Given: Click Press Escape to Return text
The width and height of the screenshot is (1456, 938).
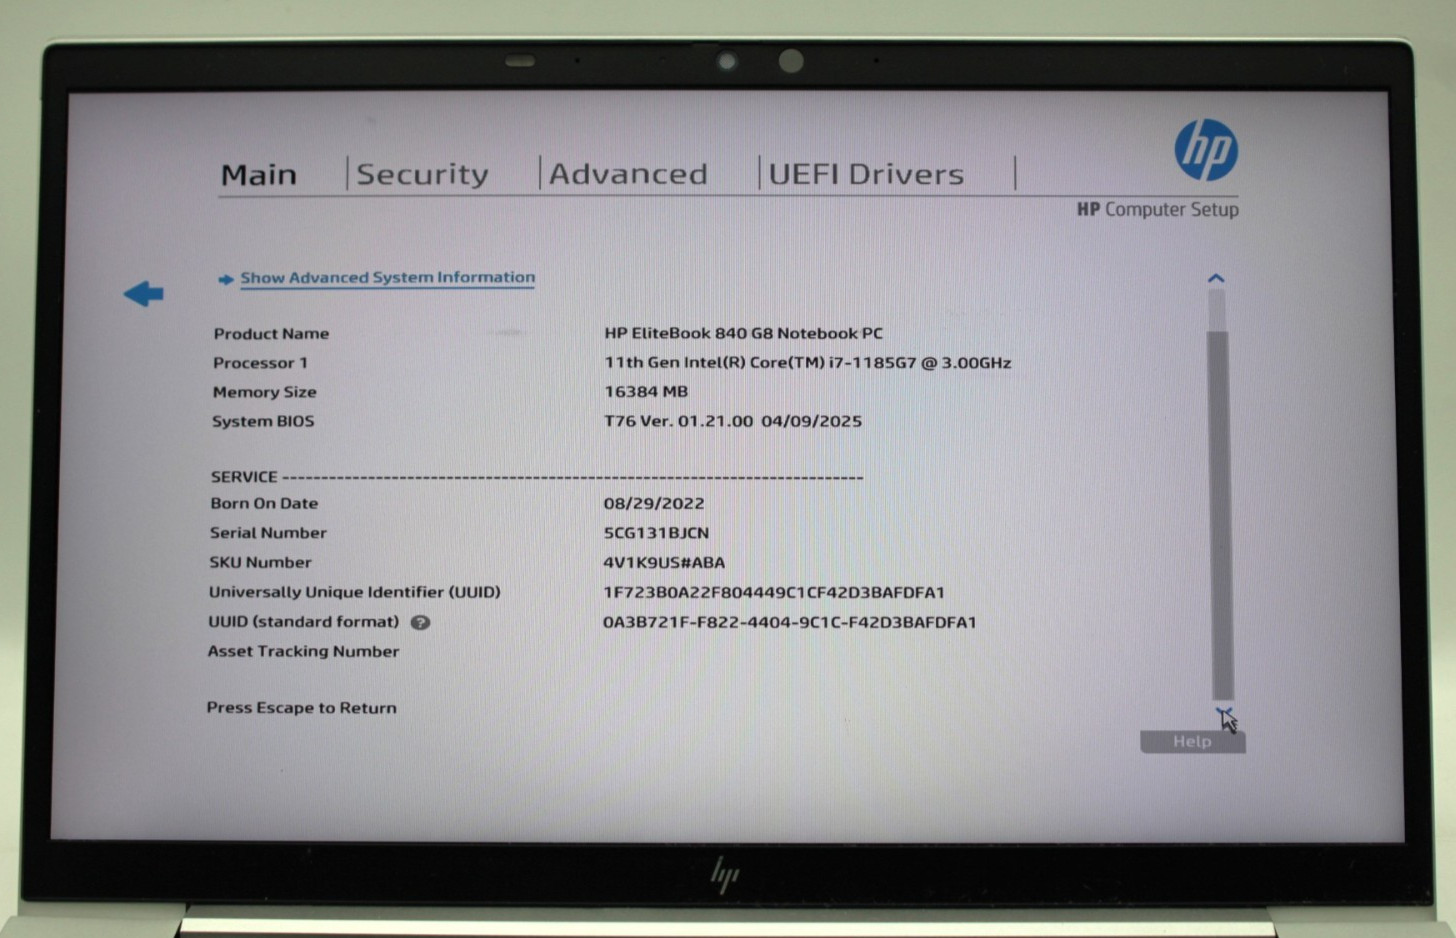Looking at the screenshot, I should tap(301, 708).
